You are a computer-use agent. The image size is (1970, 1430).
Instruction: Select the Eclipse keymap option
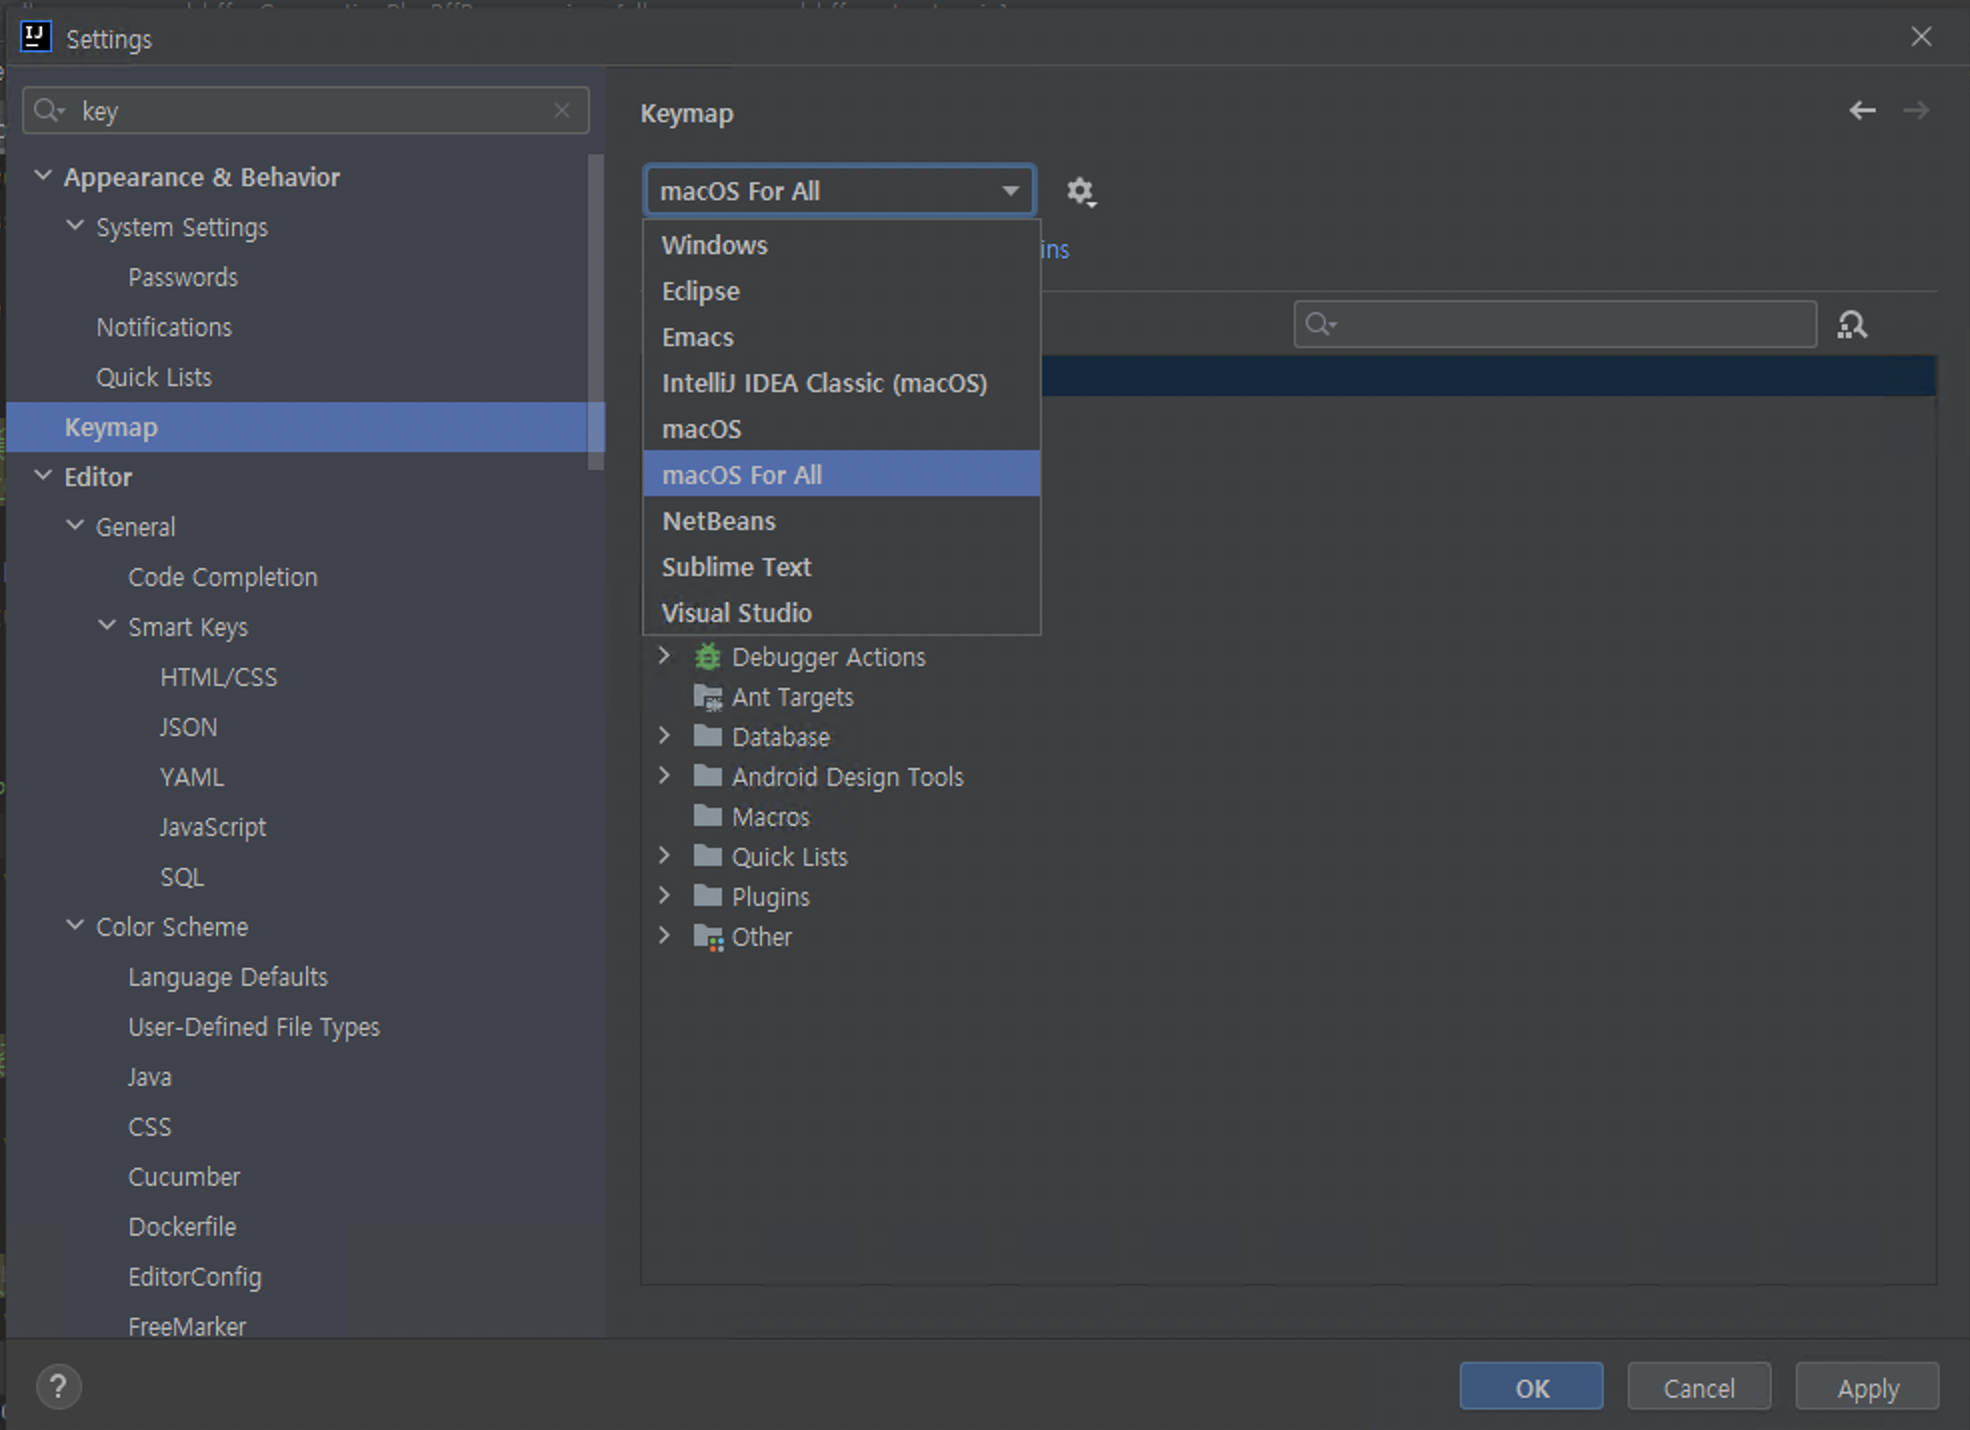700,291
